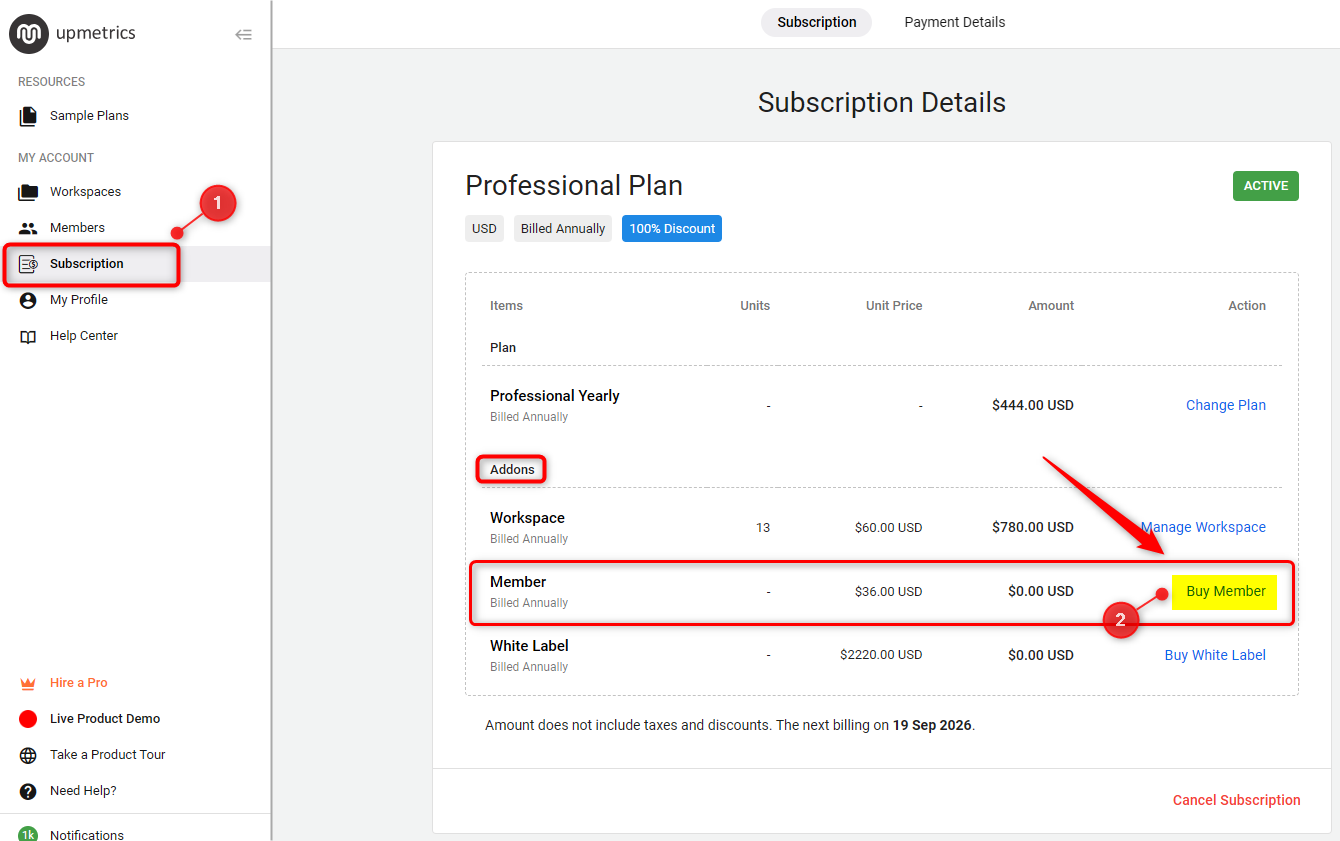Screen dimensions: 1340x841
Task: Click the Subscription Details title
Action: point(882,102)
